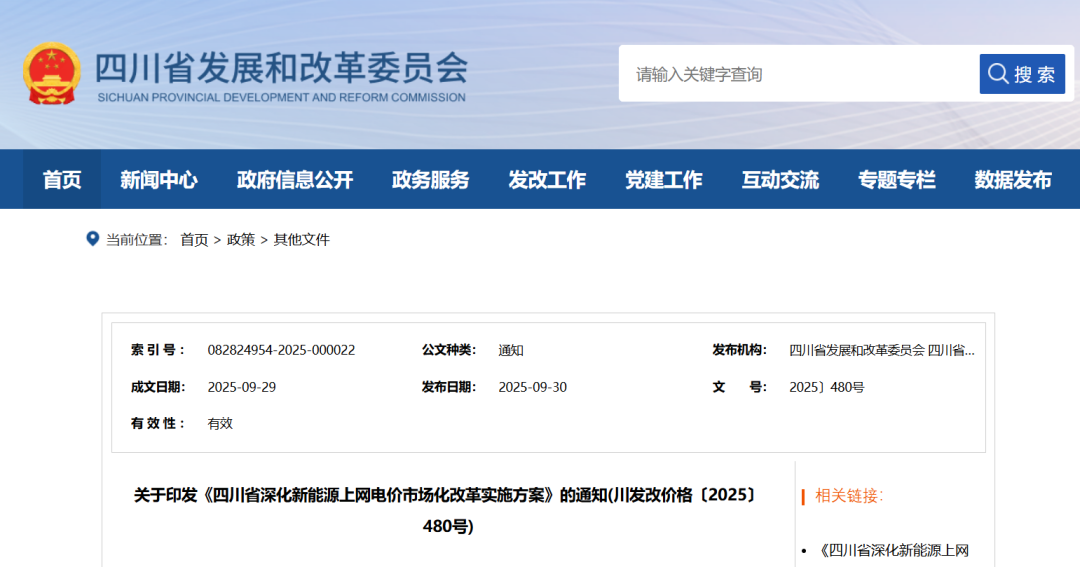Open the 首页 navigation tab

62,180
